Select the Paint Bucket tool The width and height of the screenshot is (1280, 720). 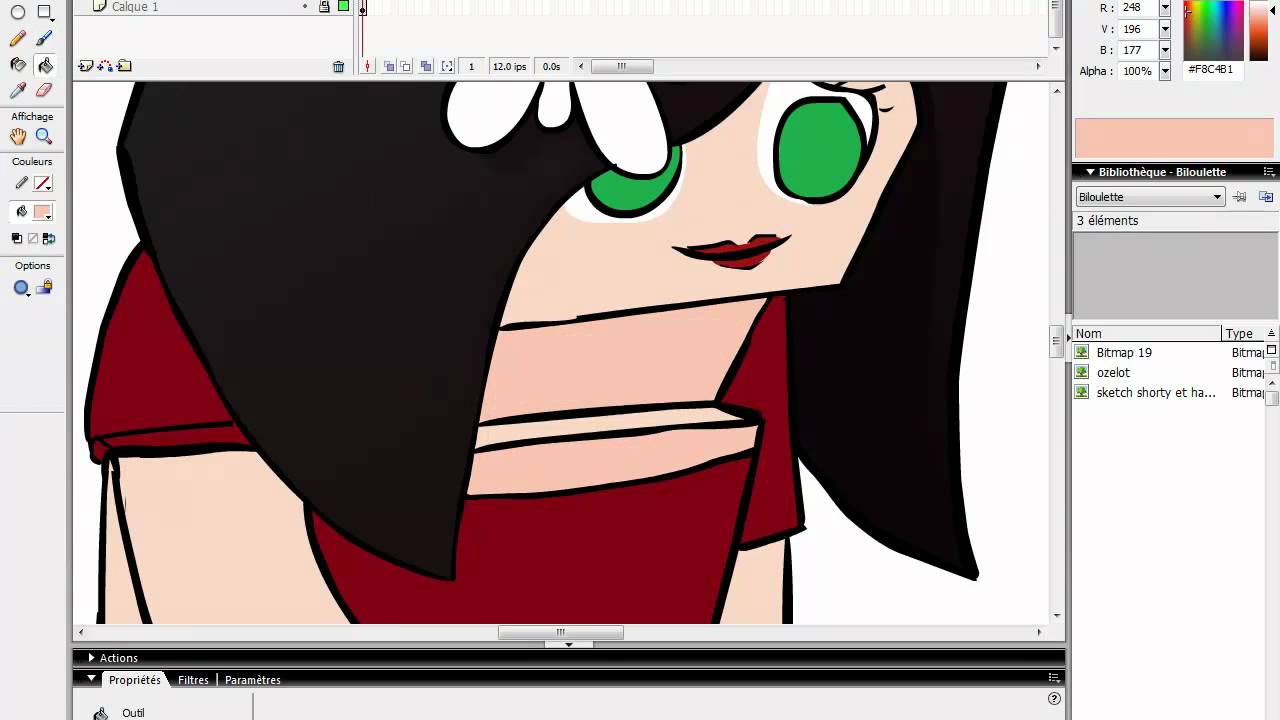(x=45, y=65)
